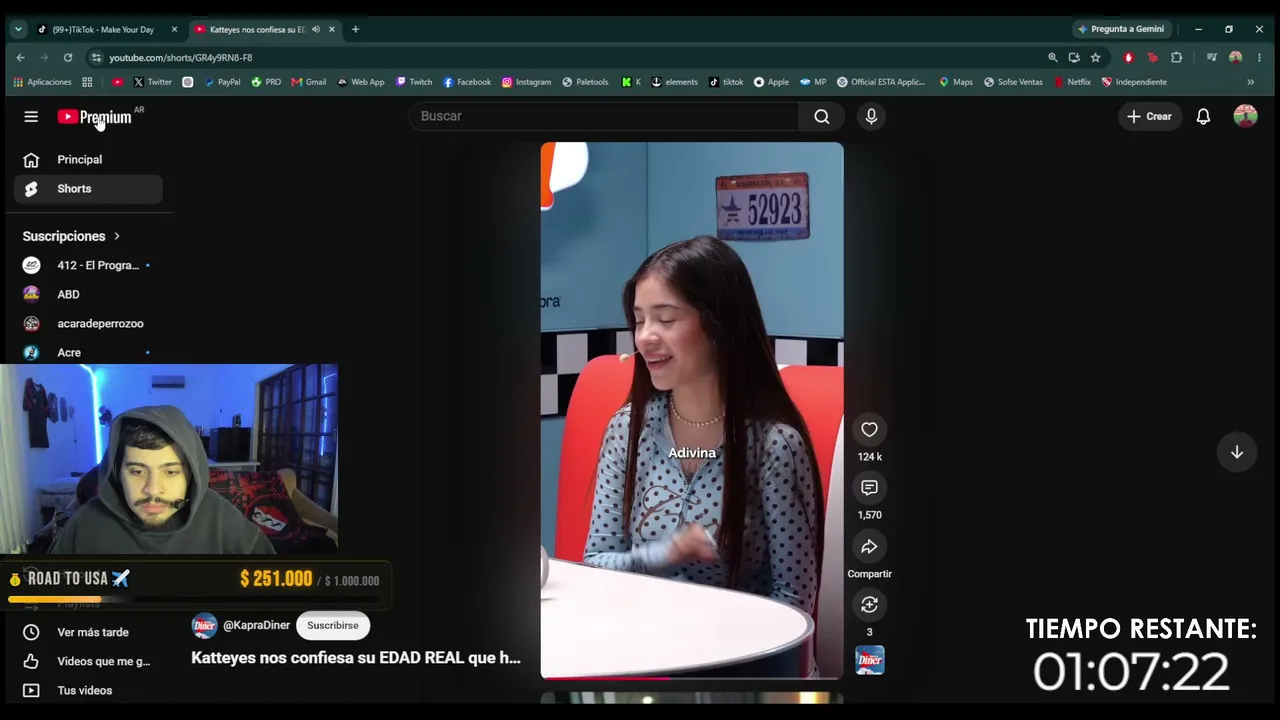Search with the magnifying glass button
This screenshot has height=720, width=1280.
point(822,117)
